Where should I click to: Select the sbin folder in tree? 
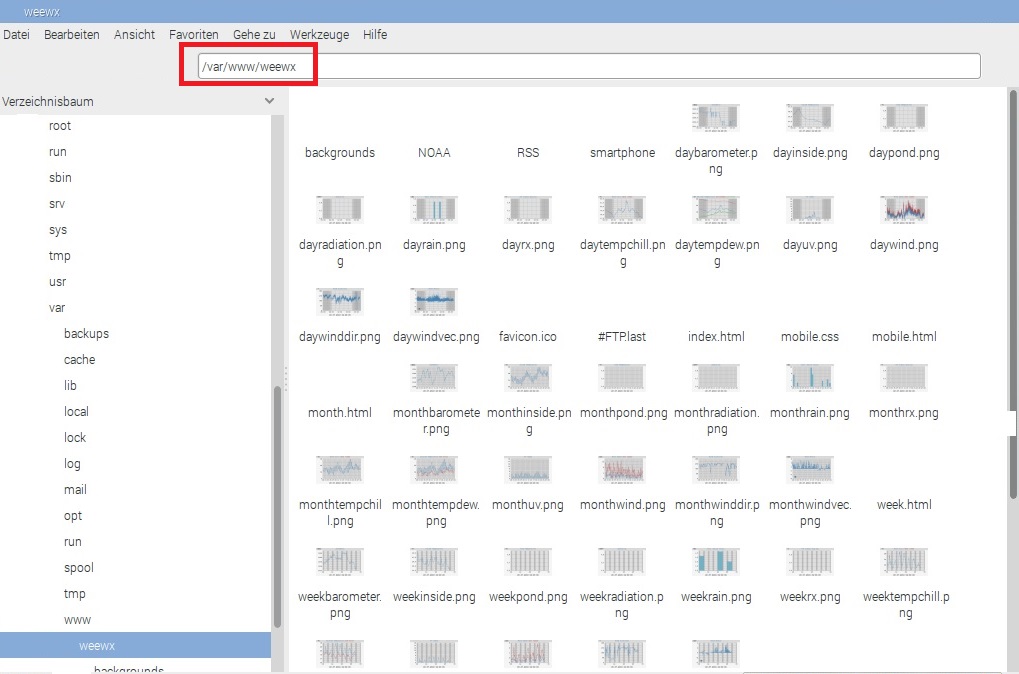tap(60, 178)
